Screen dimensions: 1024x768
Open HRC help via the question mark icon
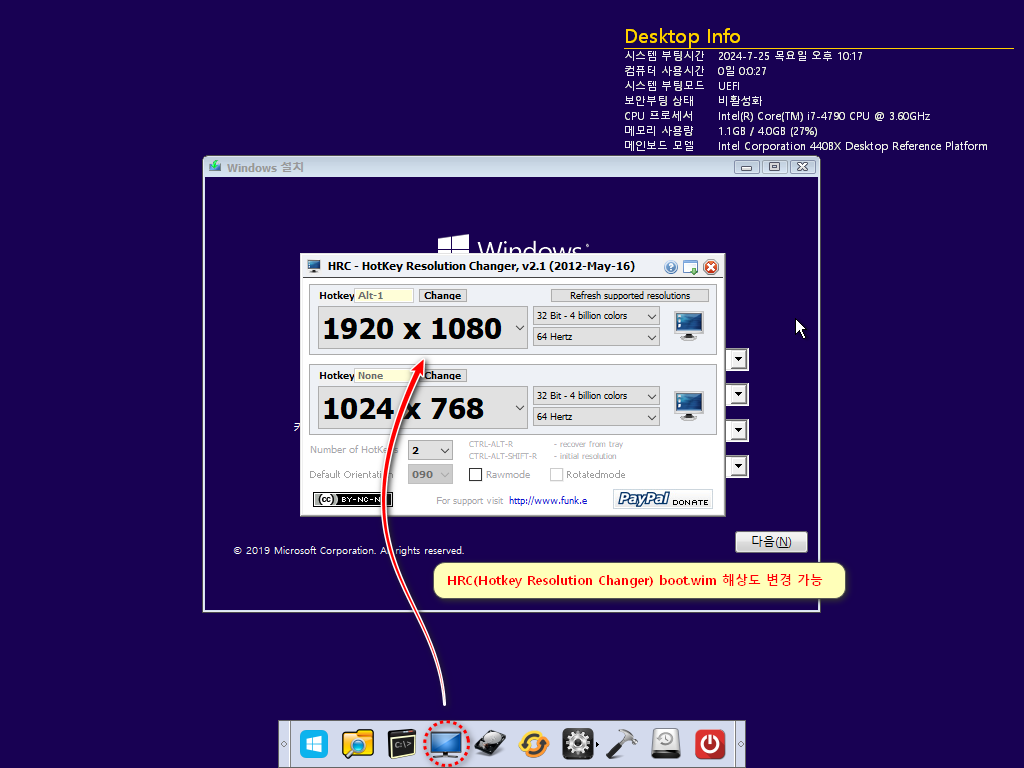point(671,267)
